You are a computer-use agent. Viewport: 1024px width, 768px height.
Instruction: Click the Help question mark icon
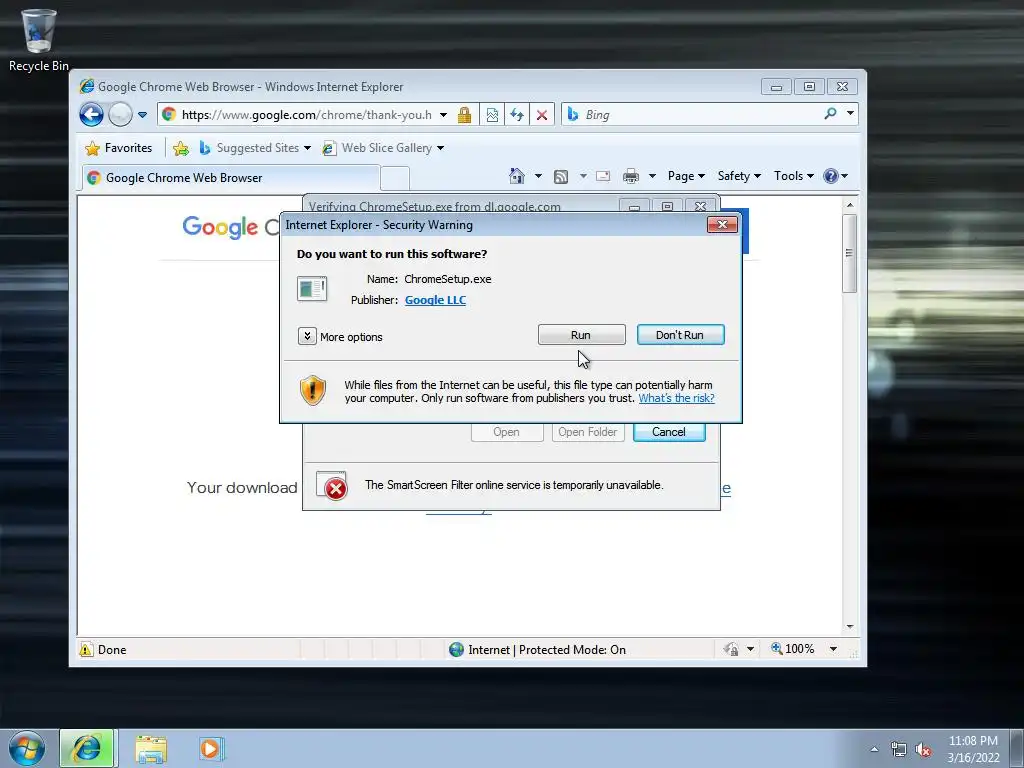831,176
